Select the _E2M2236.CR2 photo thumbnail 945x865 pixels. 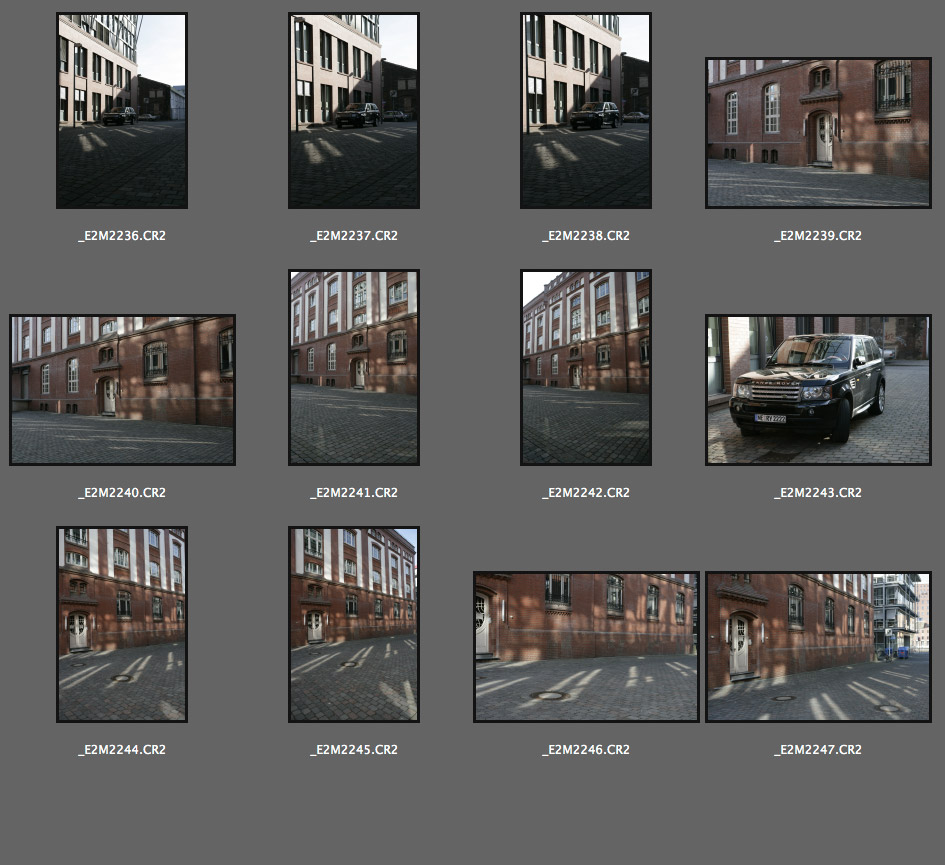pos(122,111)
